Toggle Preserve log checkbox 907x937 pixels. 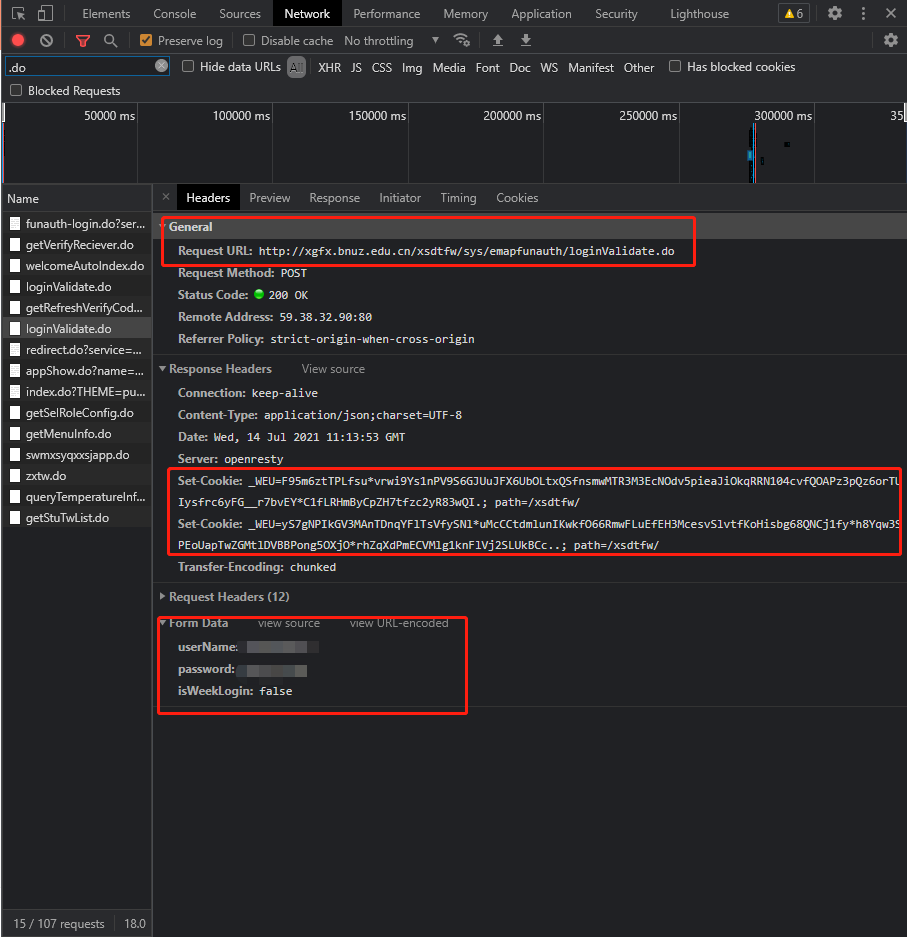[x=146, y=40]
